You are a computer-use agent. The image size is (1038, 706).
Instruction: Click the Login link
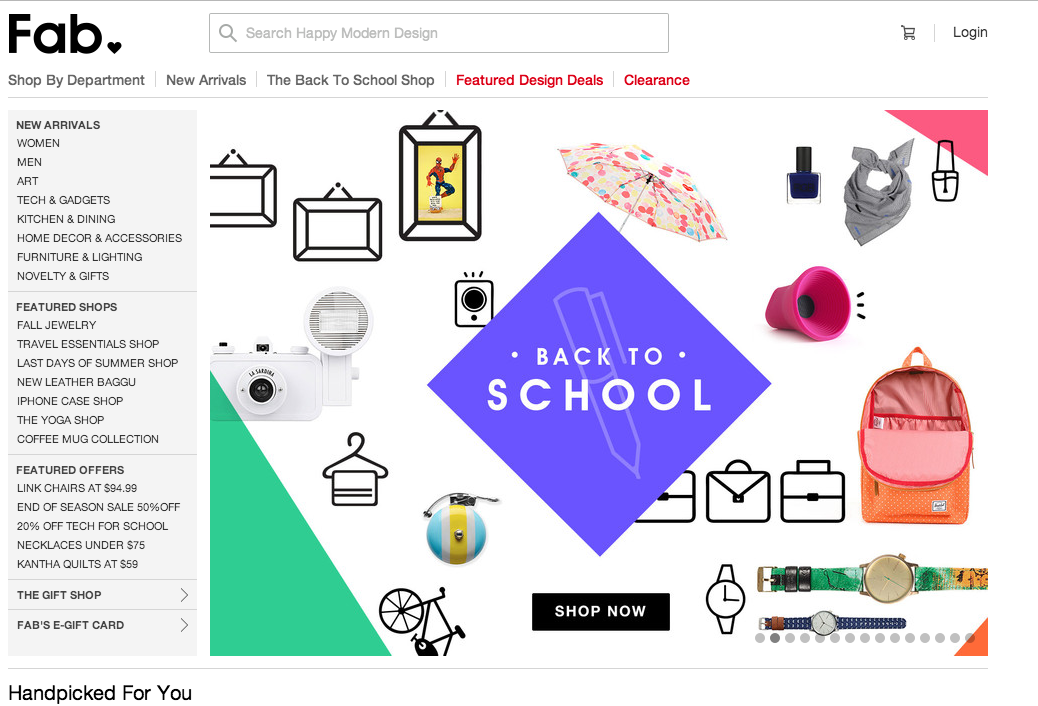970,32
